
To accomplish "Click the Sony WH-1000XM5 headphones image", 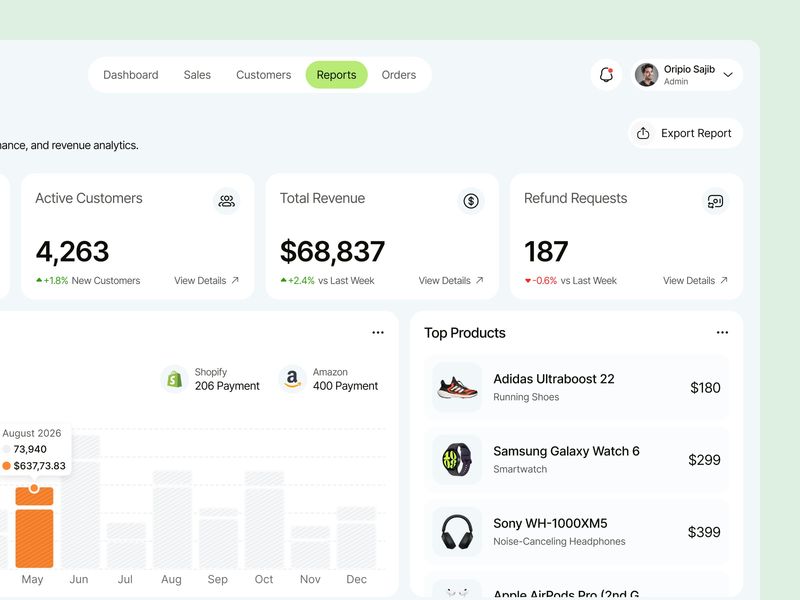I will [x=457, y=528].
